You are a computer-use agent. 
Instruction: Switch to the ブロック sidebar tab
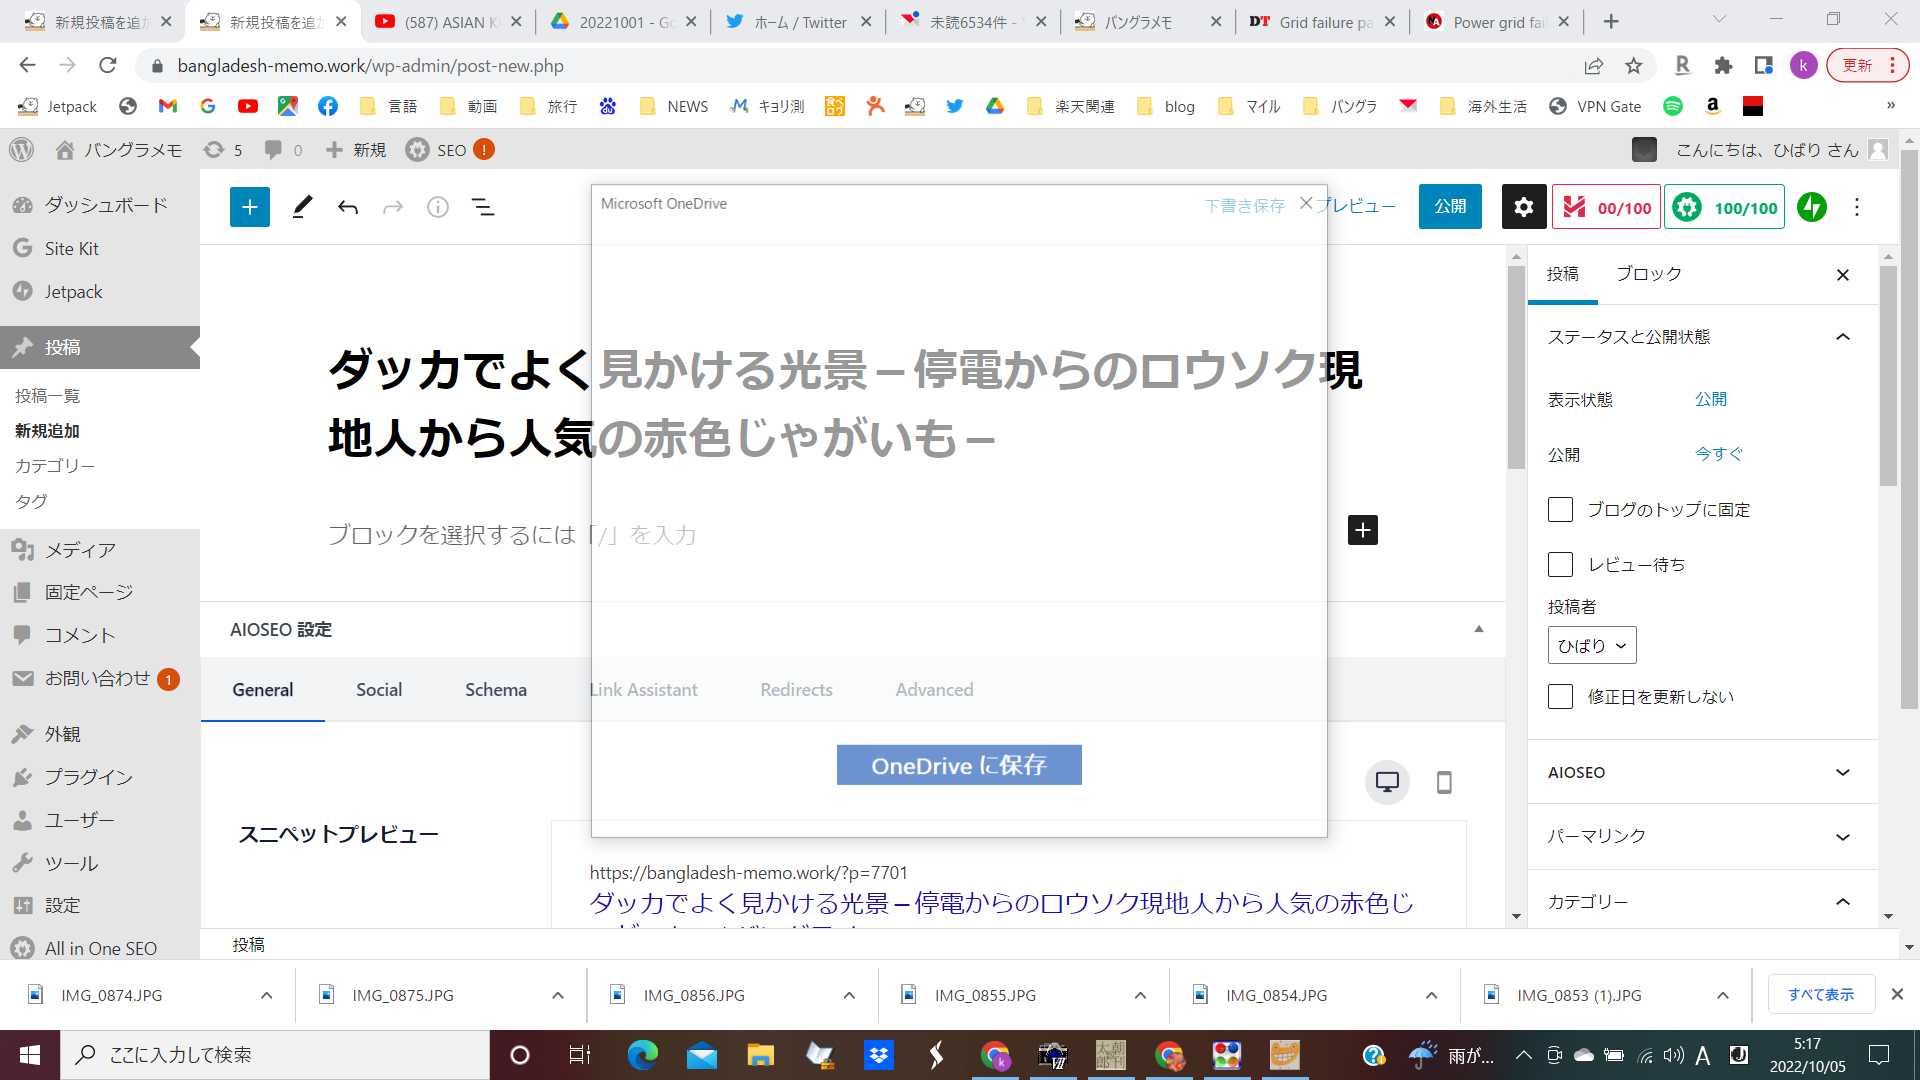coord(1649,274)
